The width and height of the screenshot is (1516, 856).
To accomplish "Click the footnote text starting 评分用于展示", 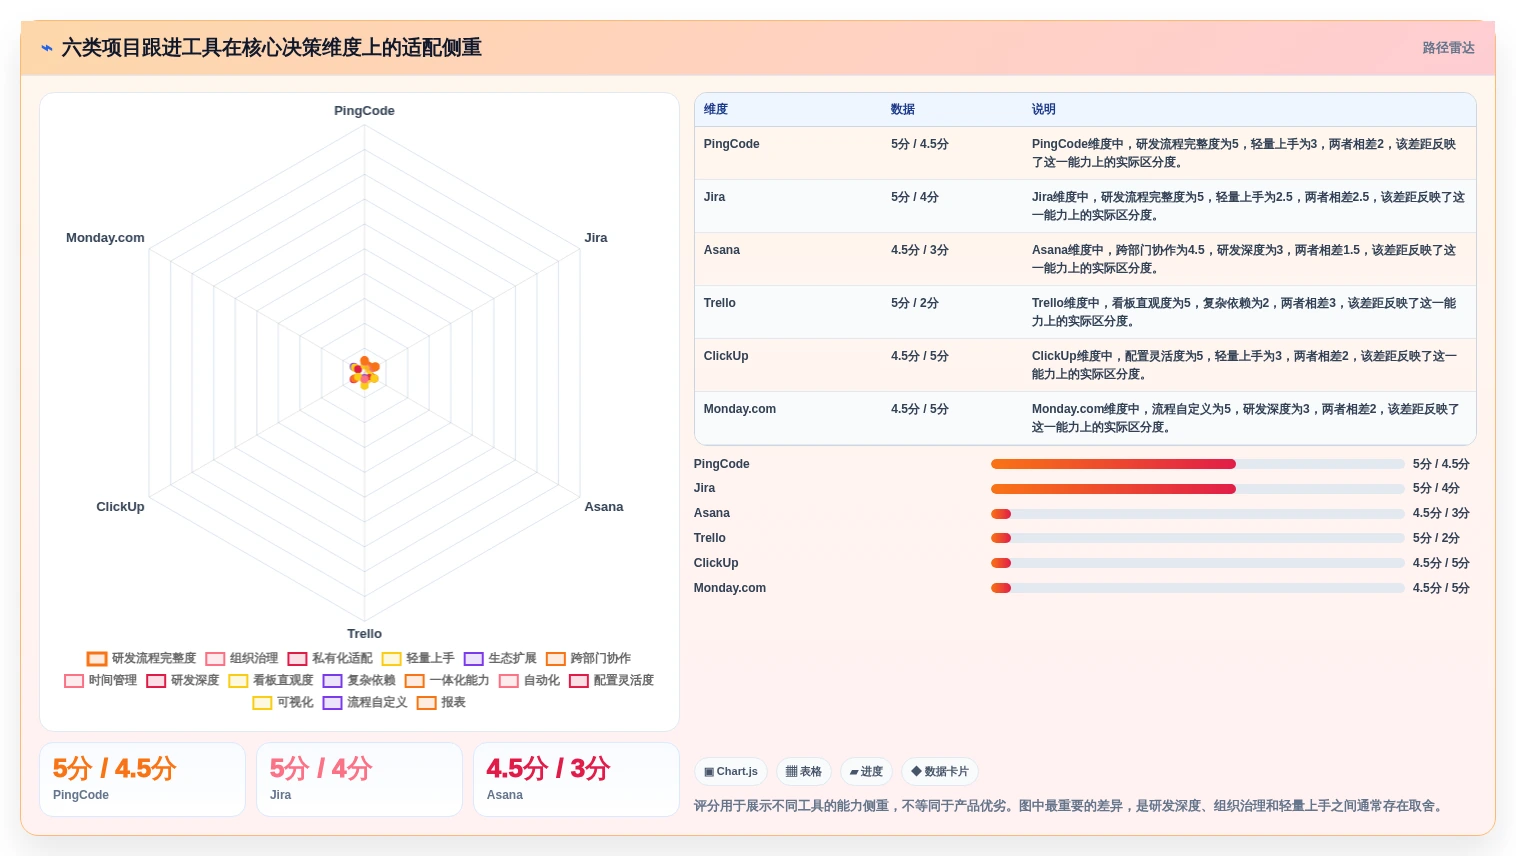I will [x=1071, y=806].
